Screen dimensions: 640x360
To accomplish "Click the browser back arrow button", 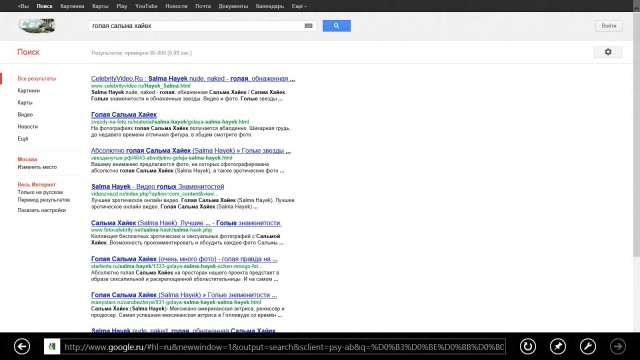I will click(22, 347).
